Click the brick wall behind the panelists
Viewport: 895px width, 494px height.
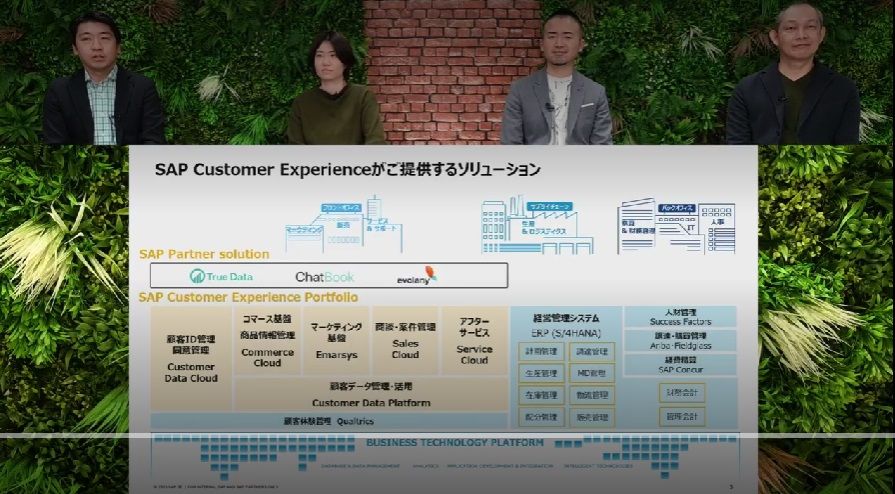(453, 71)
